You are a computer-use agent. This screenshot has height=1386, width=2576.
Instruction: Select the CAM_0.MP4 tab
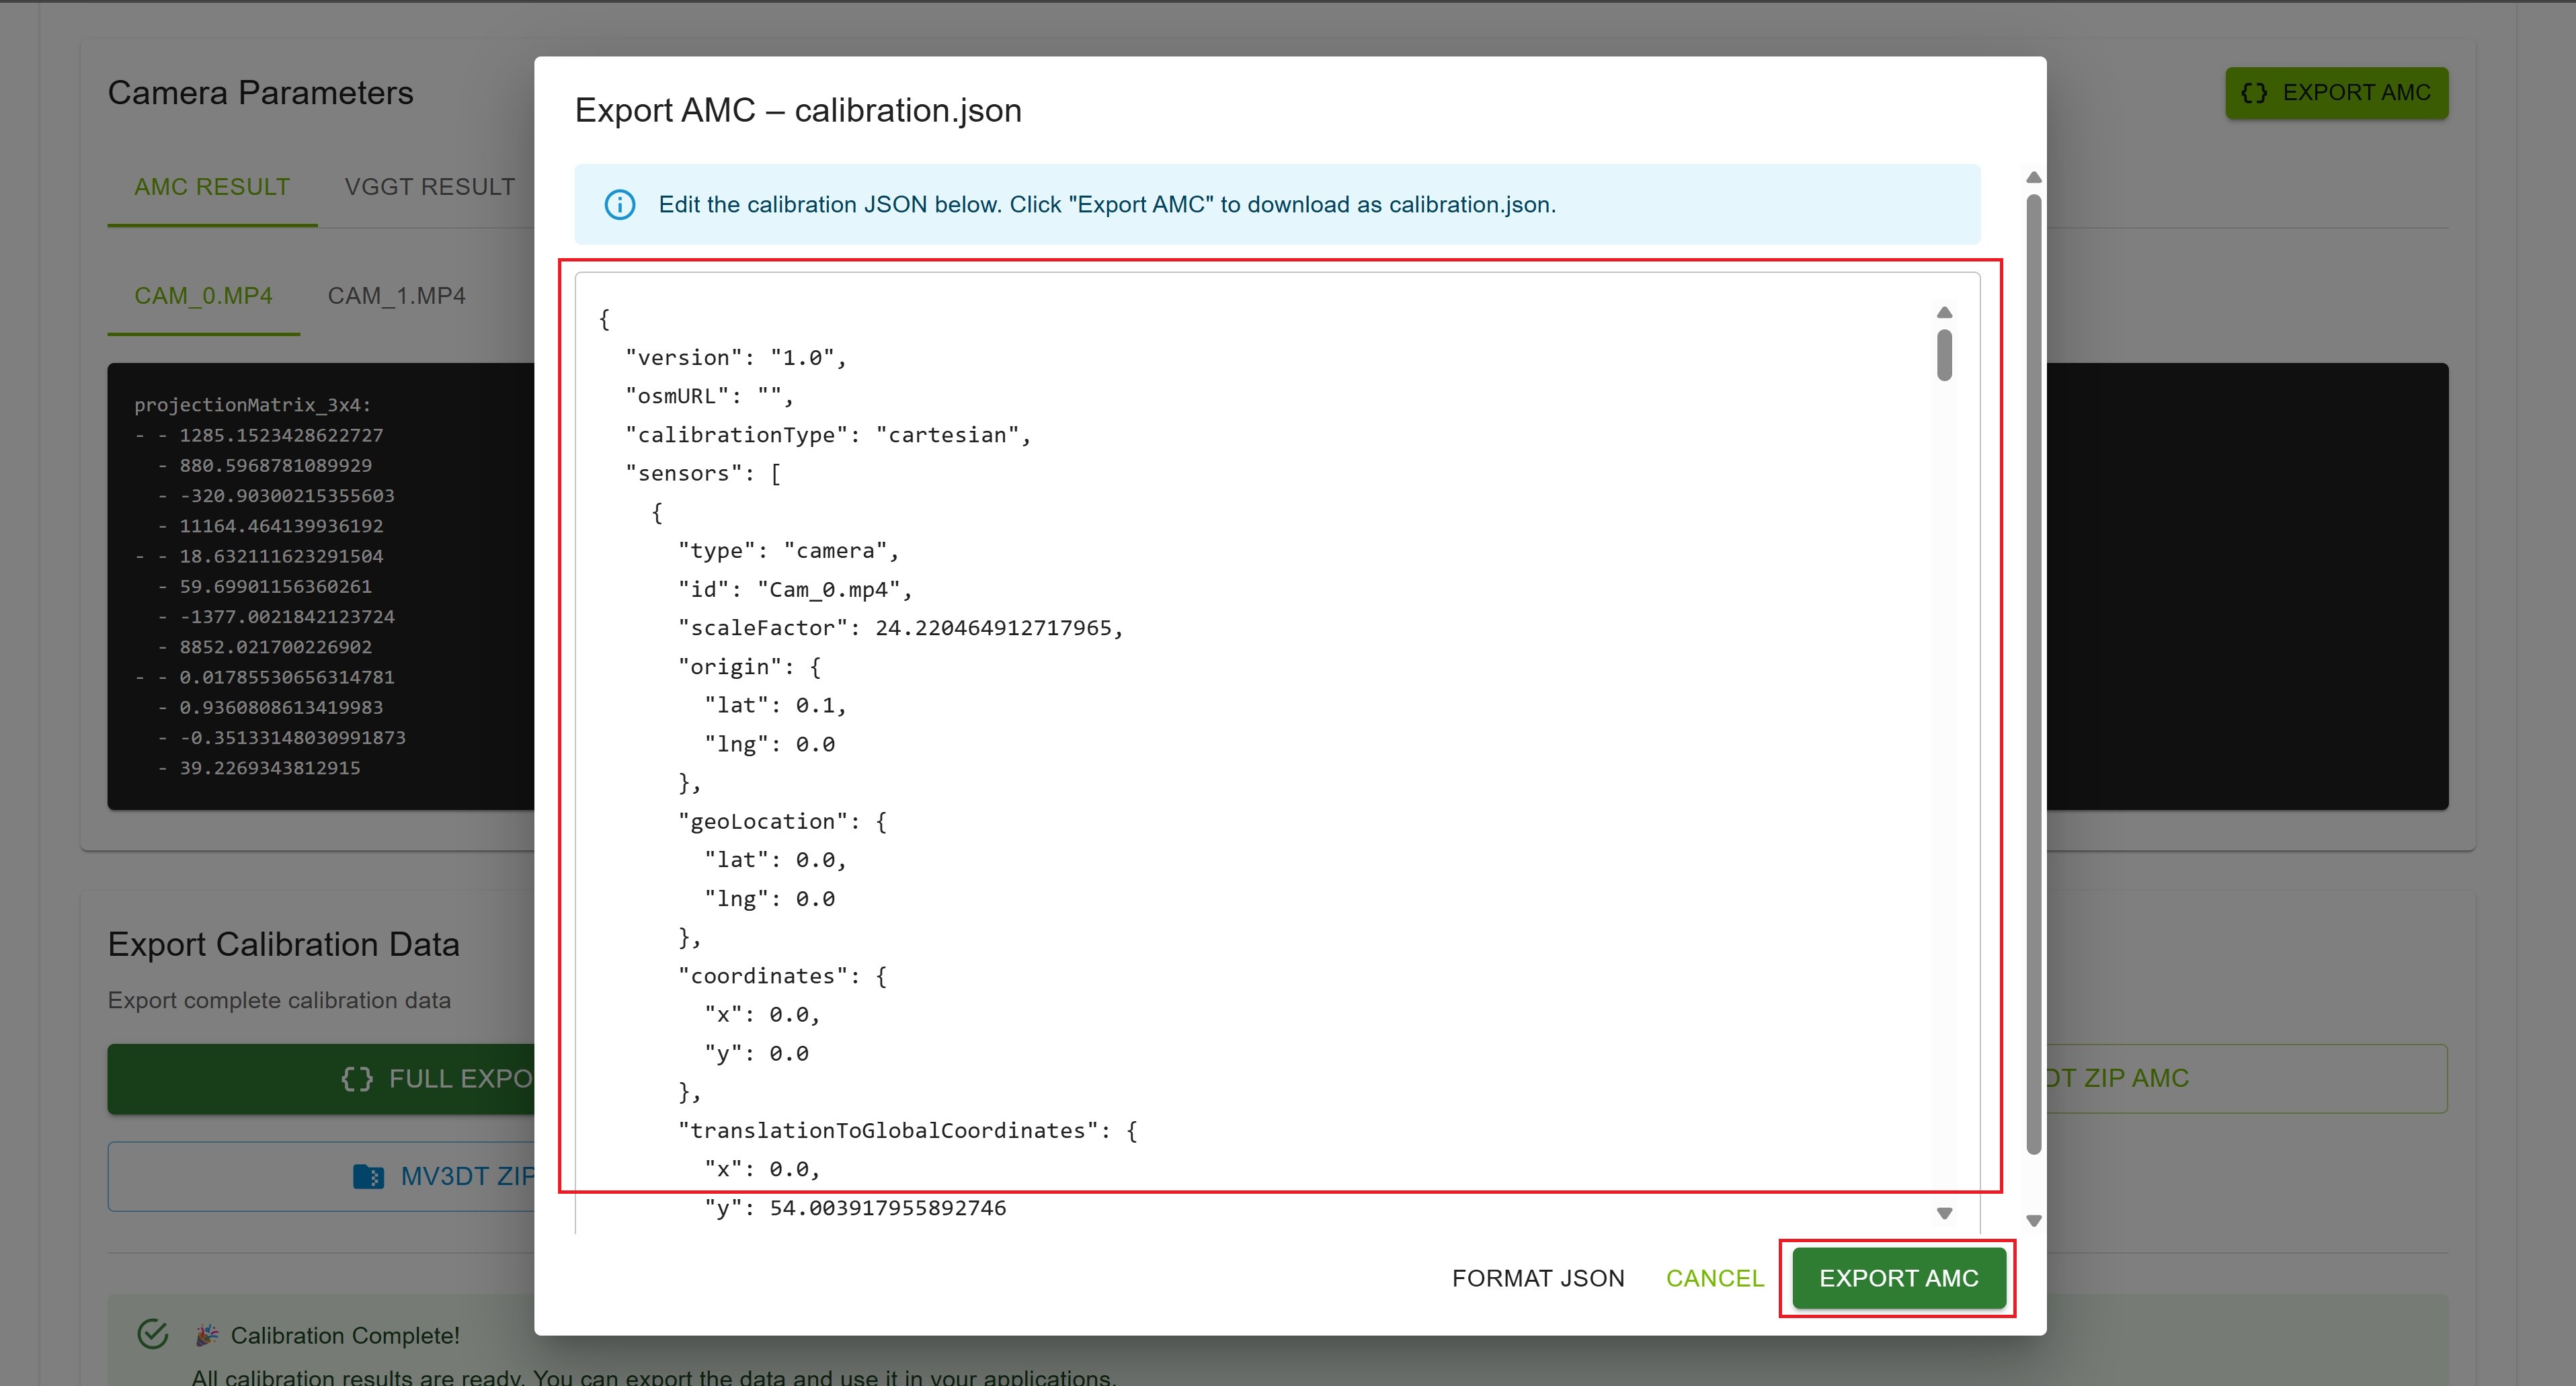pos(204,295)
